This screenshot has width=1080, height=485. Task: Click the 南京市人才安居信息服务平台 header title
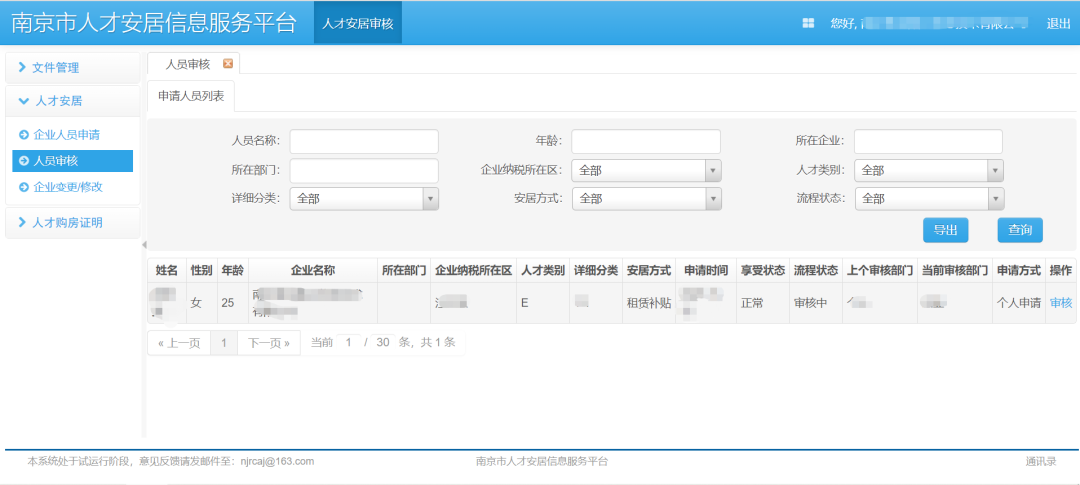pyautogui.click(x=154, y=23)
